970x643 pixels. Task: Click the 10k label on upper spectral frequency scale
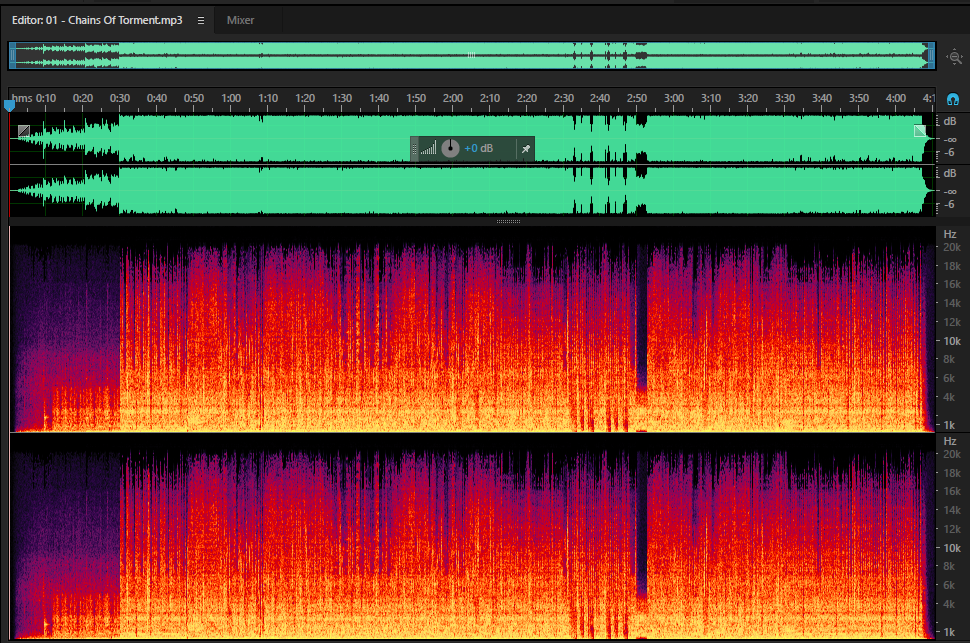click(x=952, y=341)
